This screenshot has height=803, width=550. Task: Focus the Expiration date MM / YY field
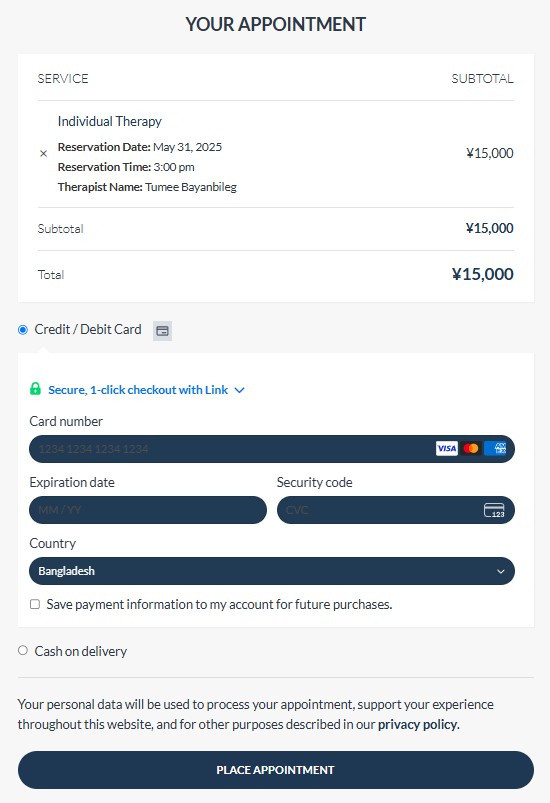tap(148, 510)
